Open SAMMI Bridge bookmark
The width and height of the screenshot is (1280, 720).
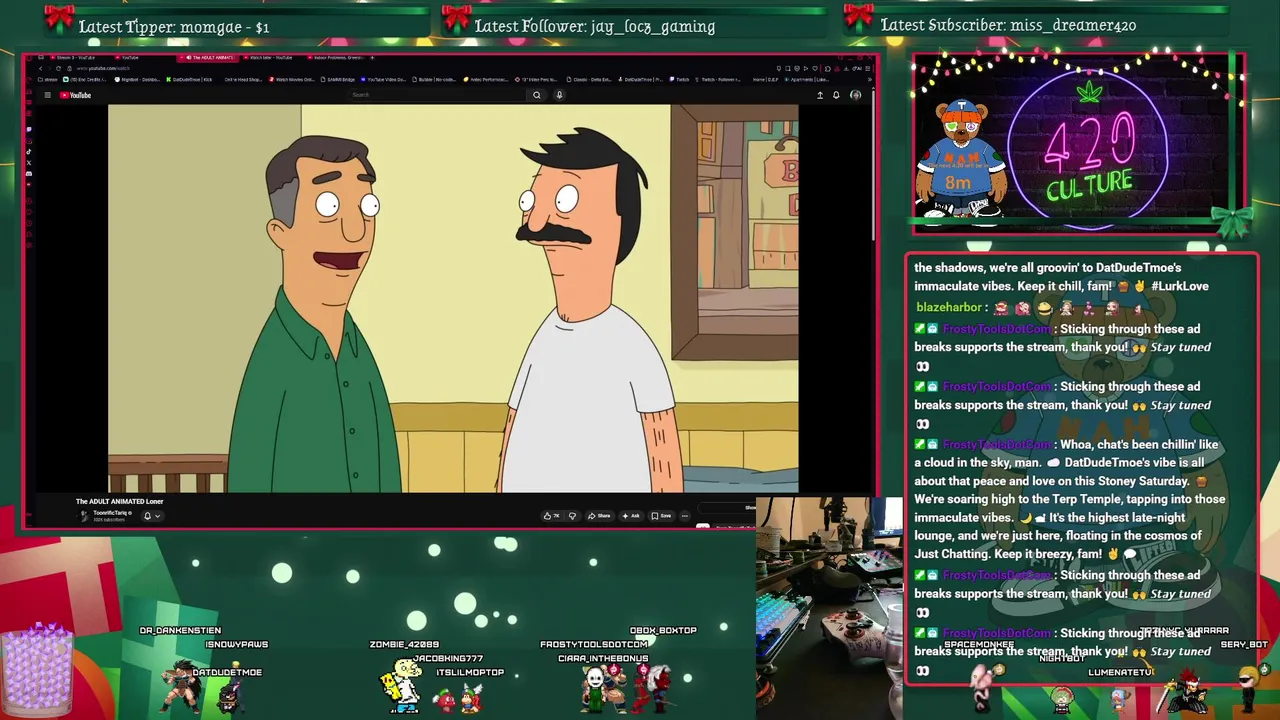click(x=339, y=79)
